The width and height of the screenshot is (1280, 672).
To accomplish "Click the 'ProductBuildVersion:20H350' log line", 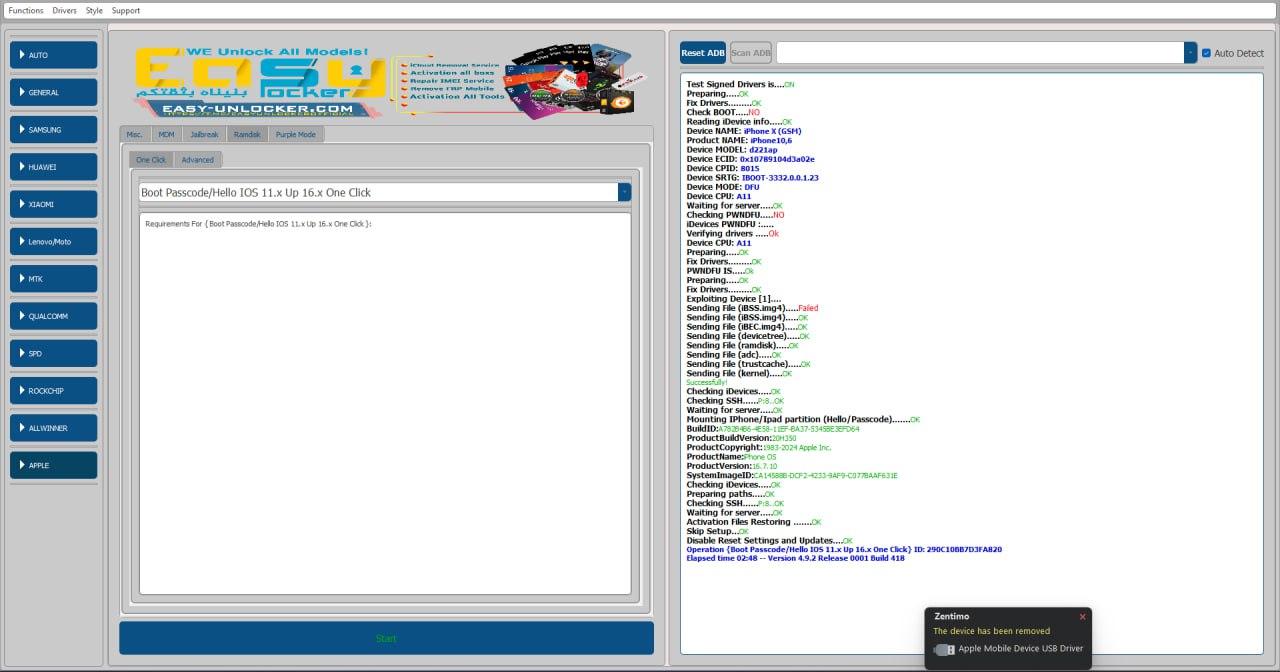I will [741, 438].
